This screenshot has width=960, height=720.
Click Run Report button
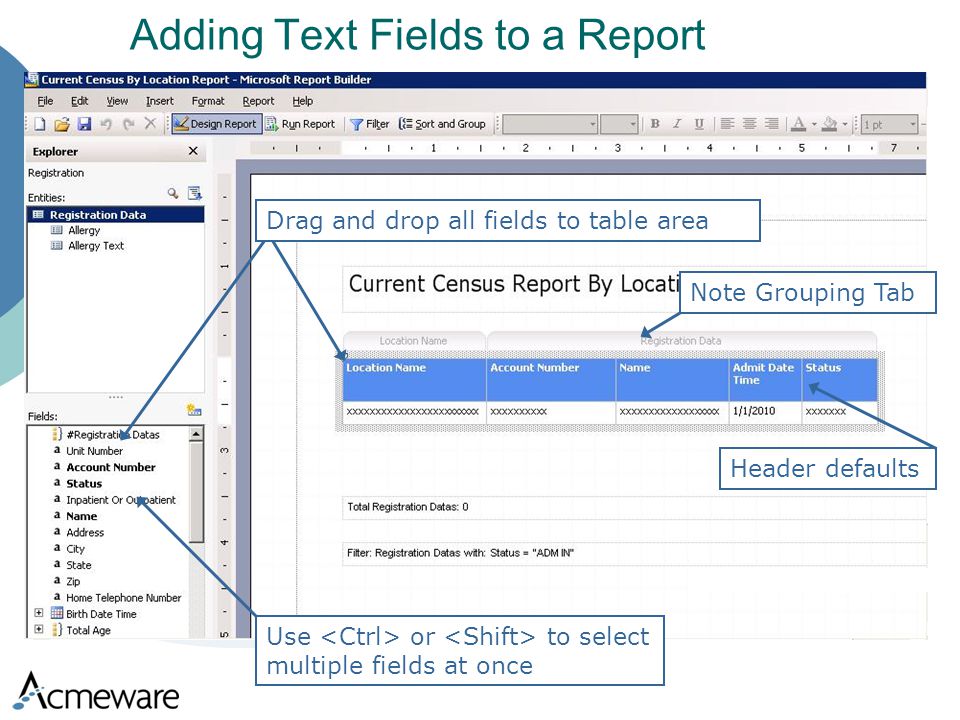(x=301, y=124)
